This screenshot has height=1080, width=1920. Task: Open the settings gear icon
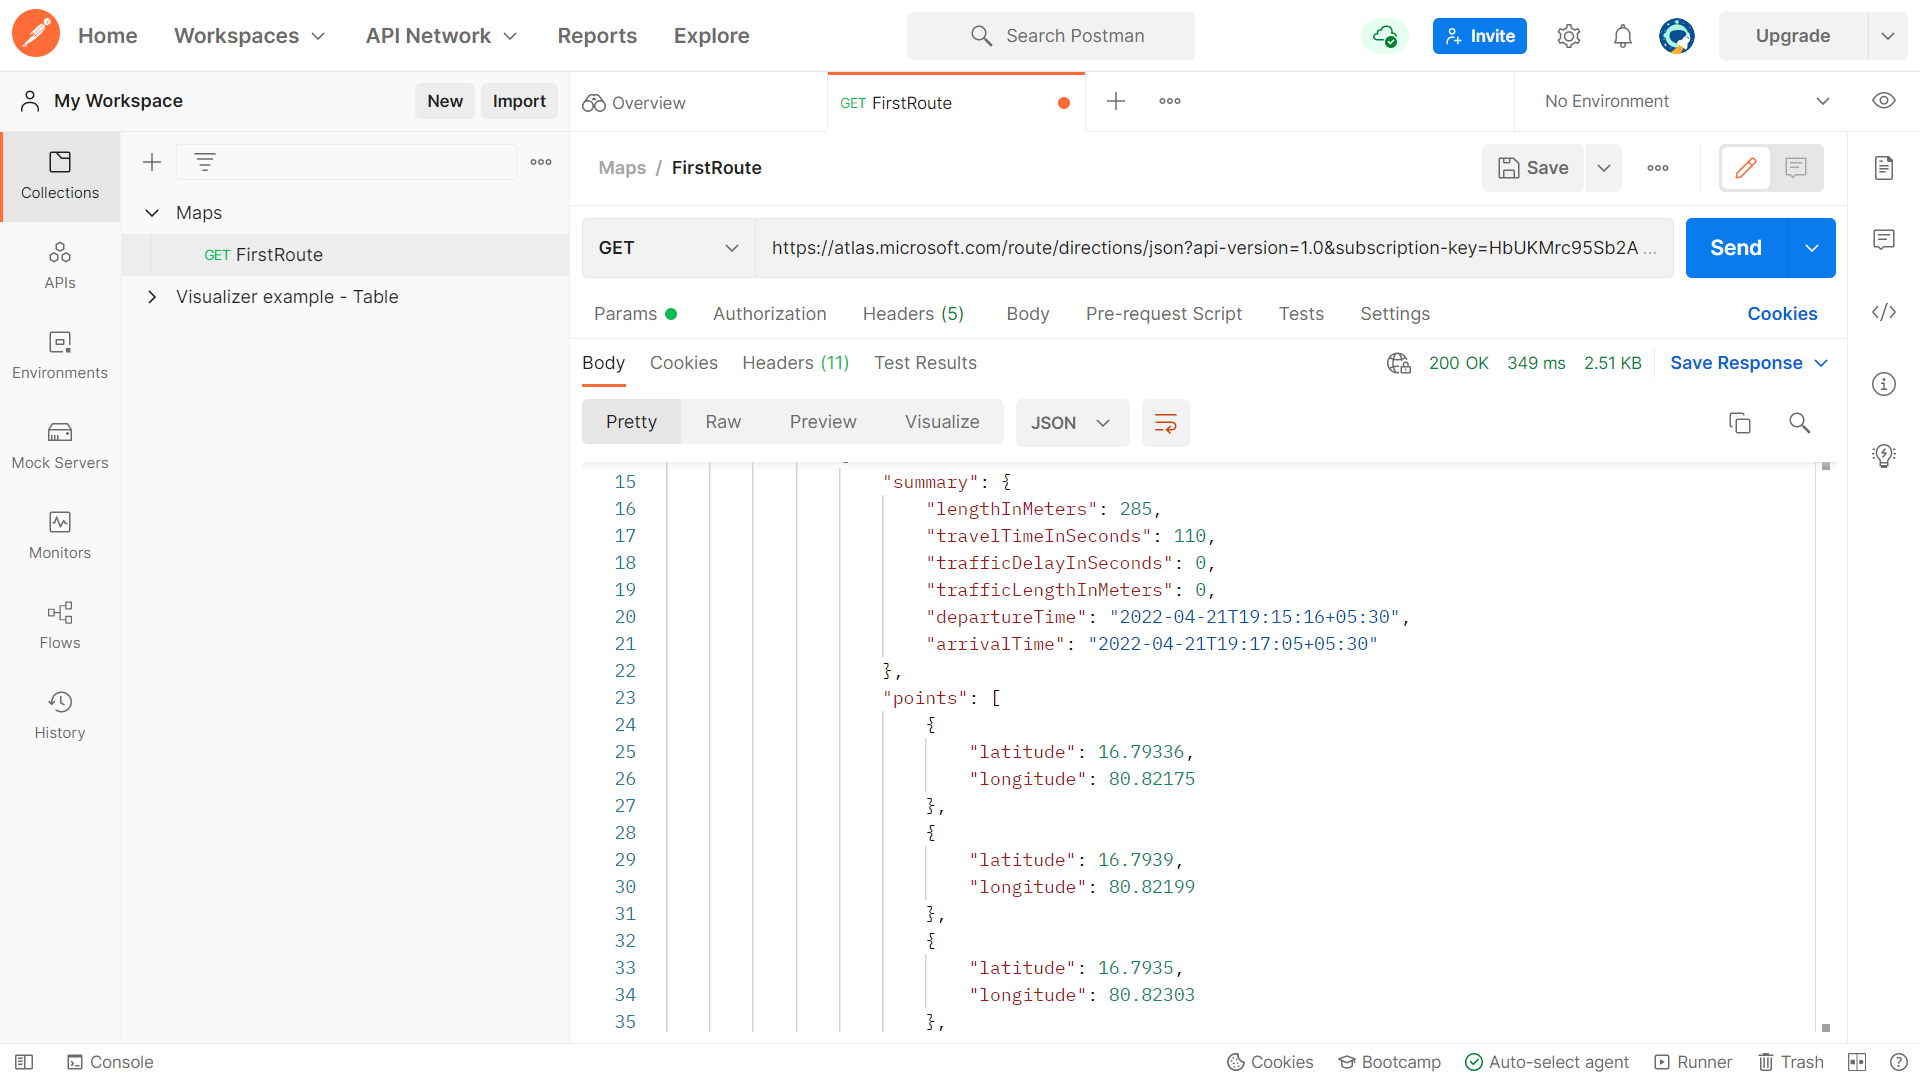tap(1569, 36)
